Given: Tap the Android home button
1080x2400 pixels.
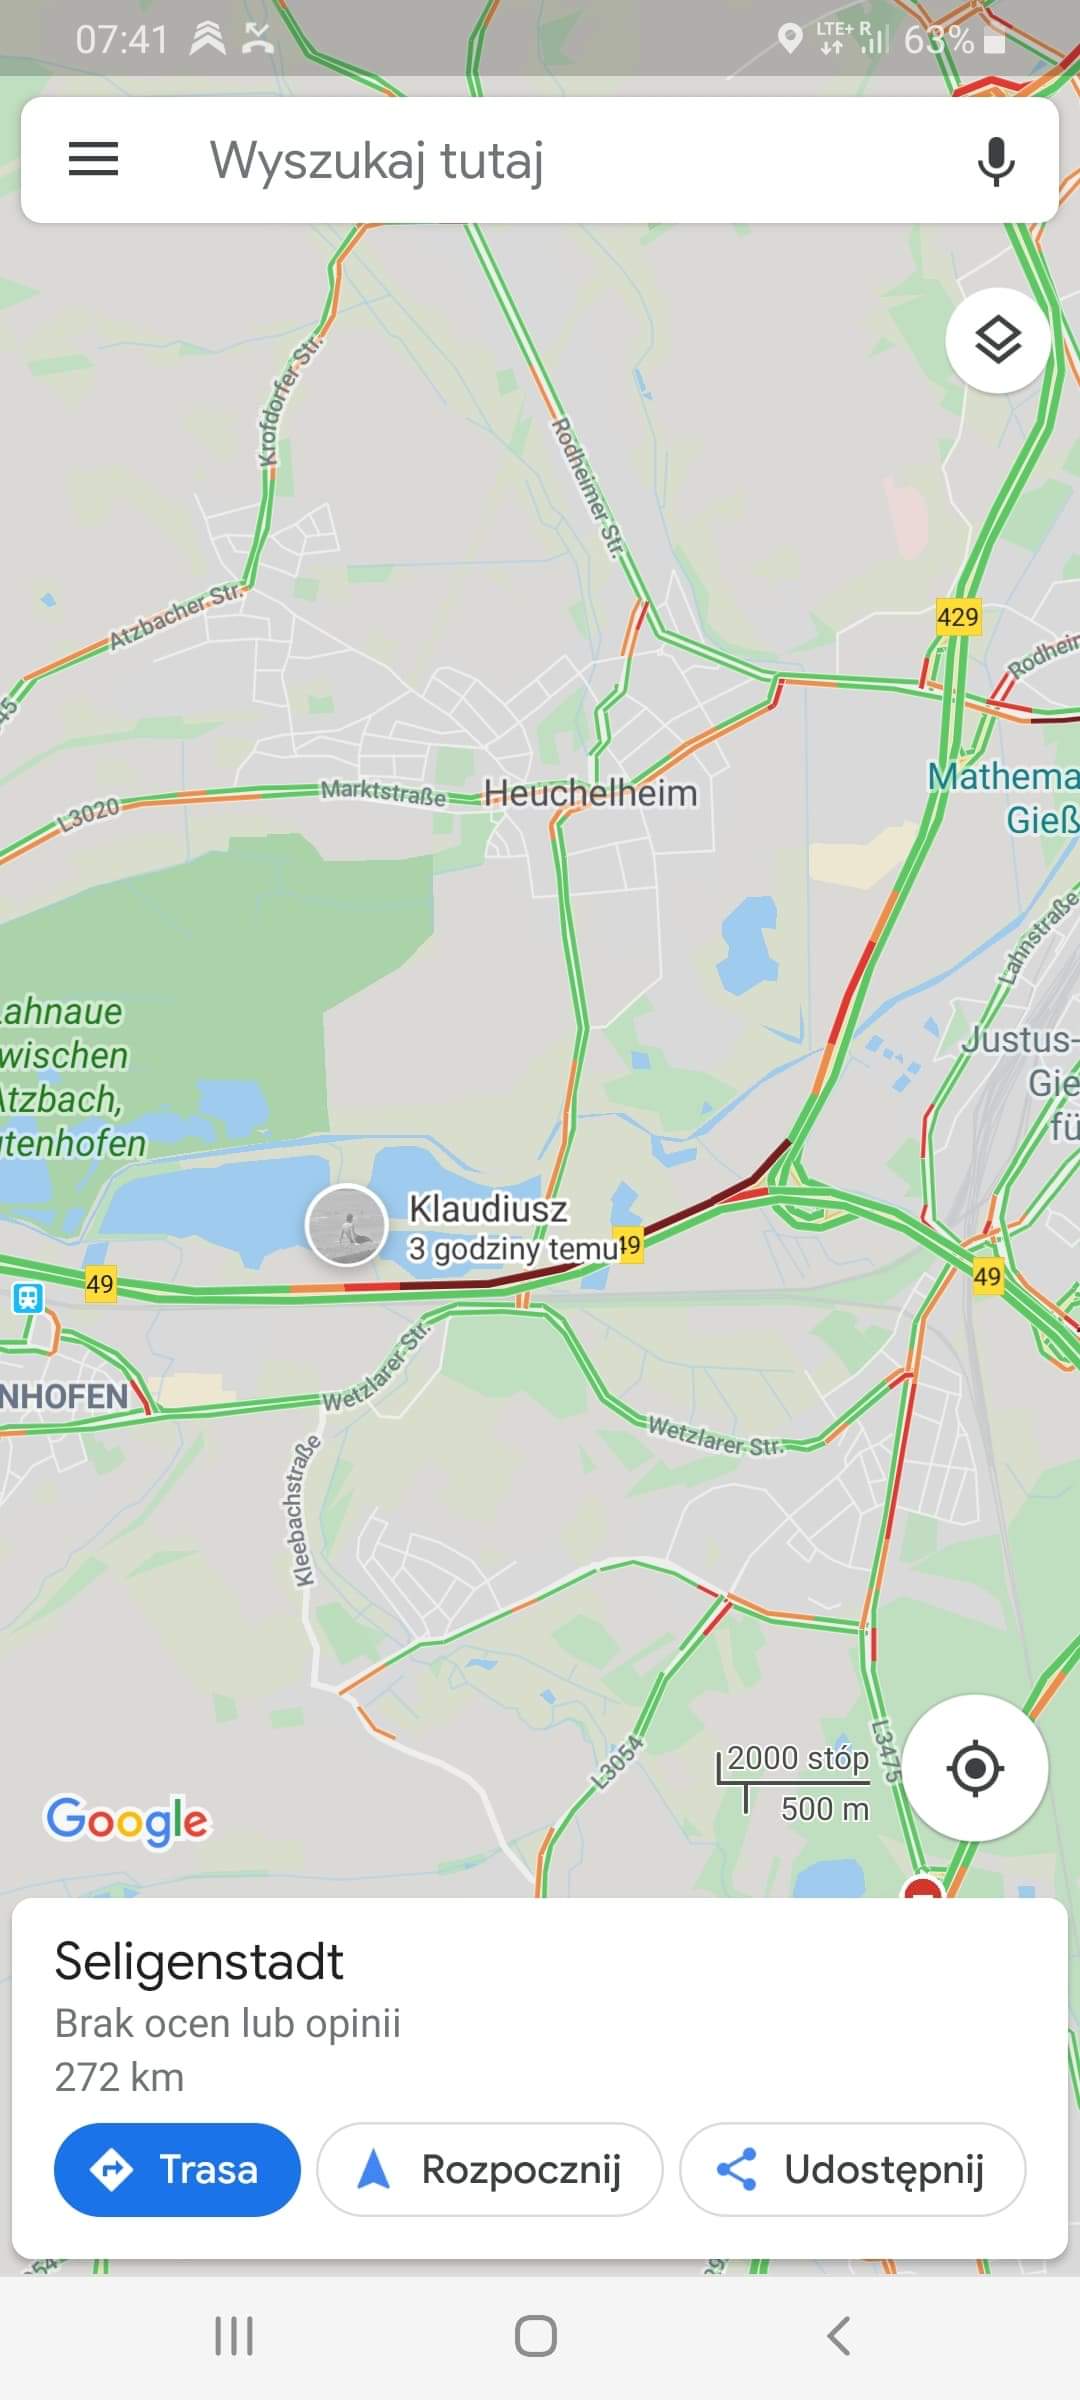Looking at the screenshot, I should tap(536, 2336).
